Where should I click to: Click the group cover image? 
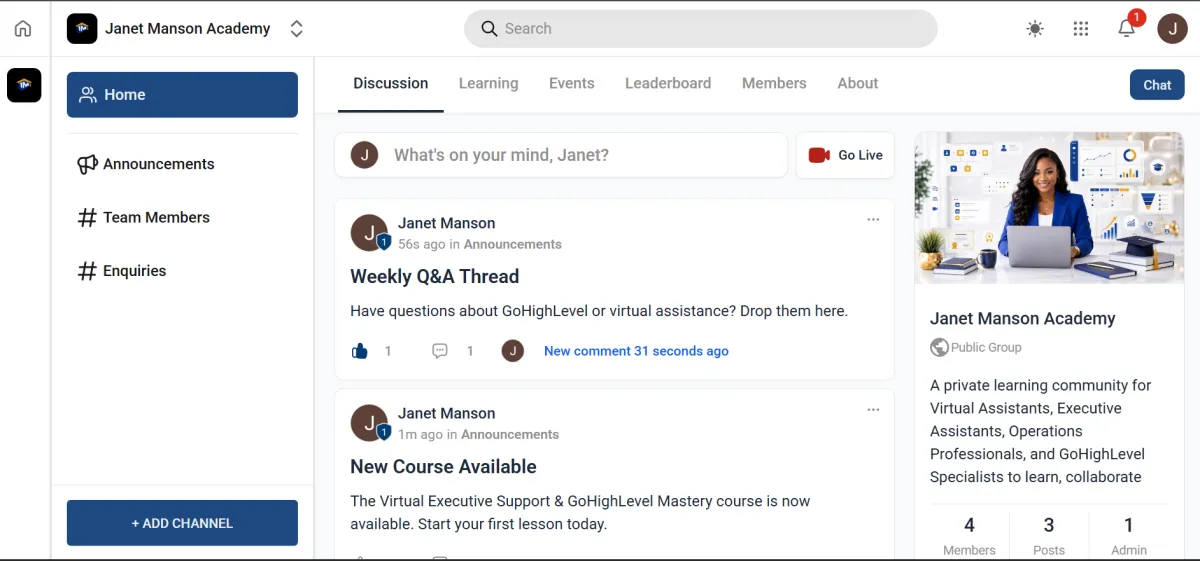1049,208
